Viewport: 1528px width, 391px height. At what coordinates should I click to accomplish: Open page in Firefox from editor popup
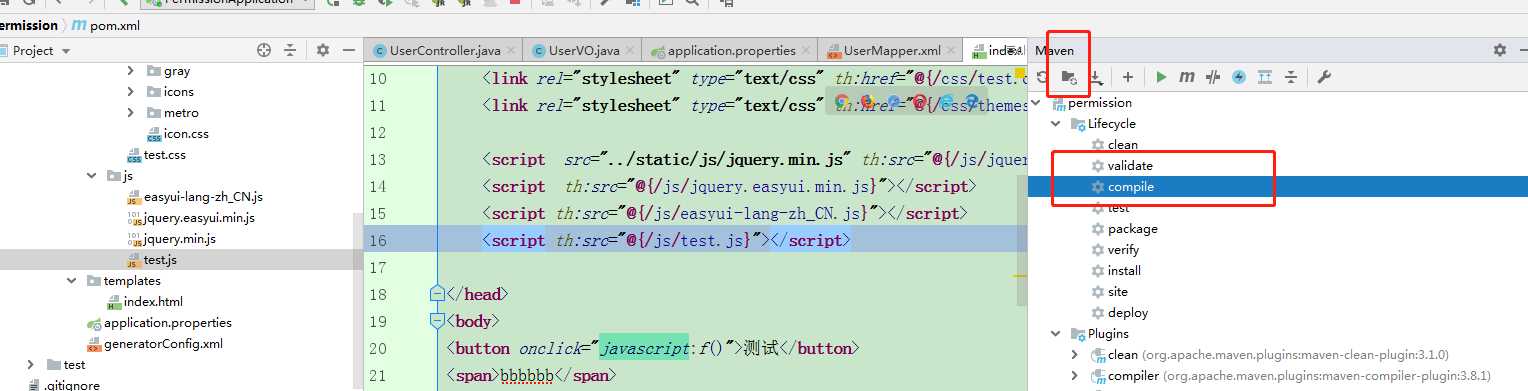pos(867,102)
